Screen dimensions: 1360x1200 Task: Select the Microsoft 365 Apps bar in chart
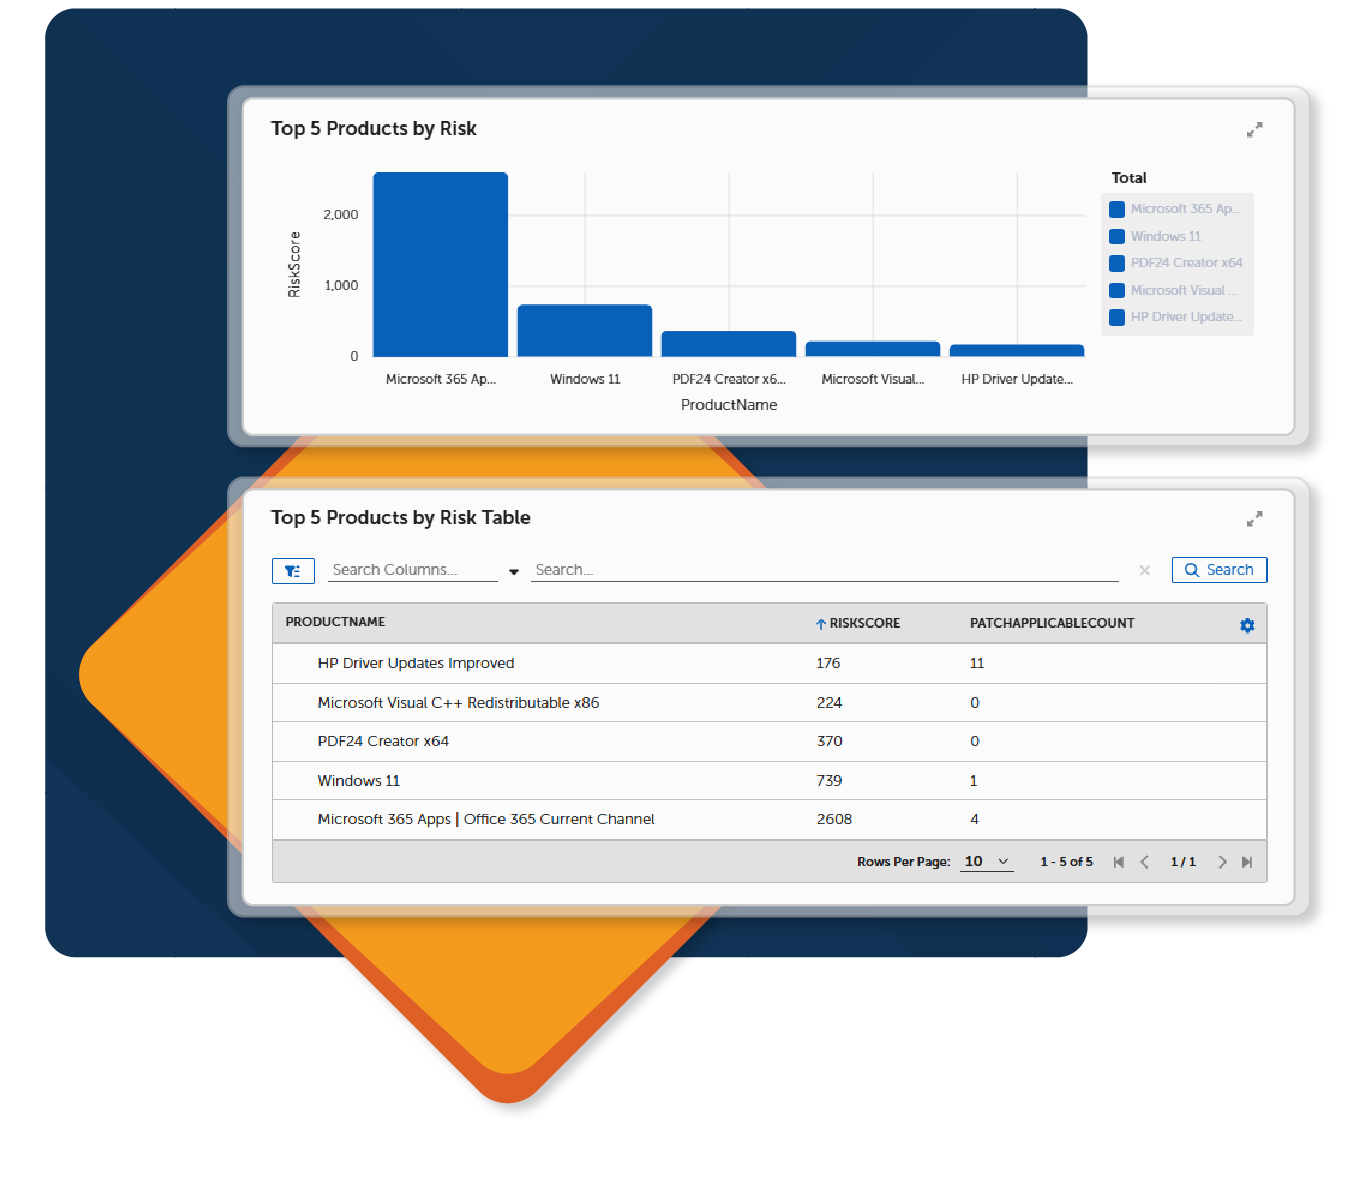coord(441,264)
